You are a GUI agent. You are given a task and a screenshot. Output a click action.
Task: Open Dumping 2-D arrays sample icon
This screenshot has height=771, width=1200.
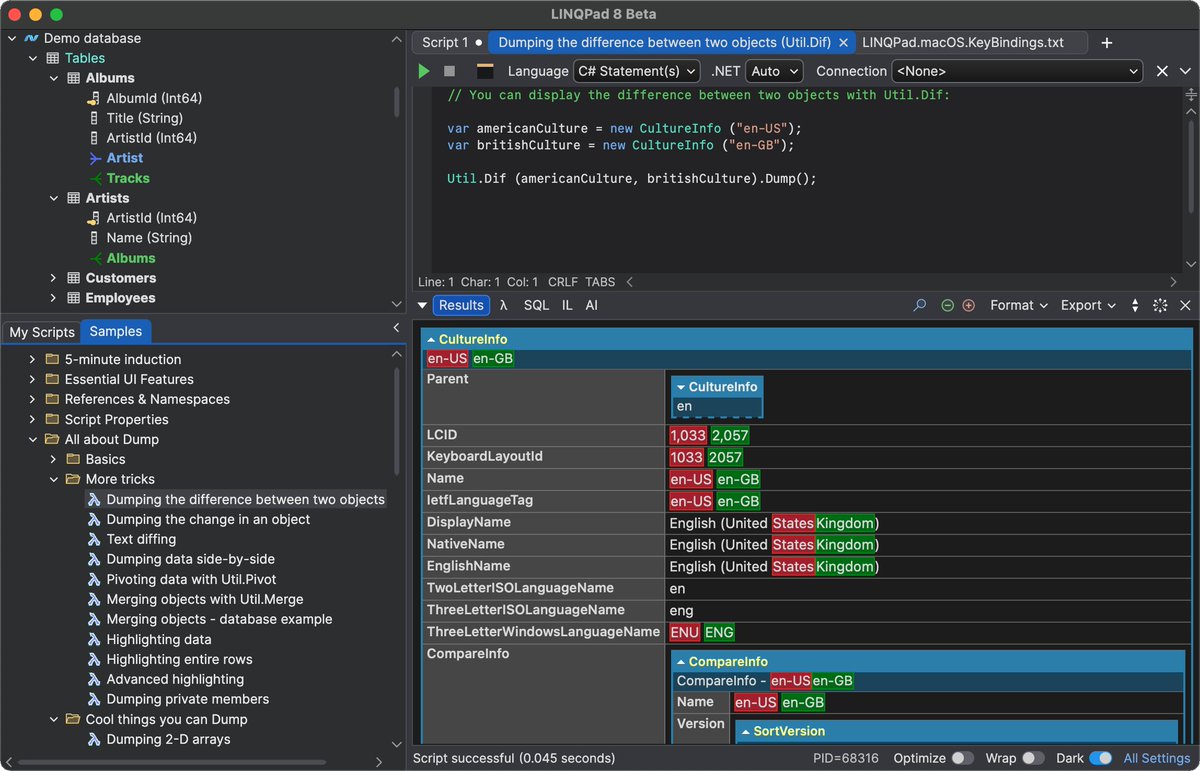[94, 739]
